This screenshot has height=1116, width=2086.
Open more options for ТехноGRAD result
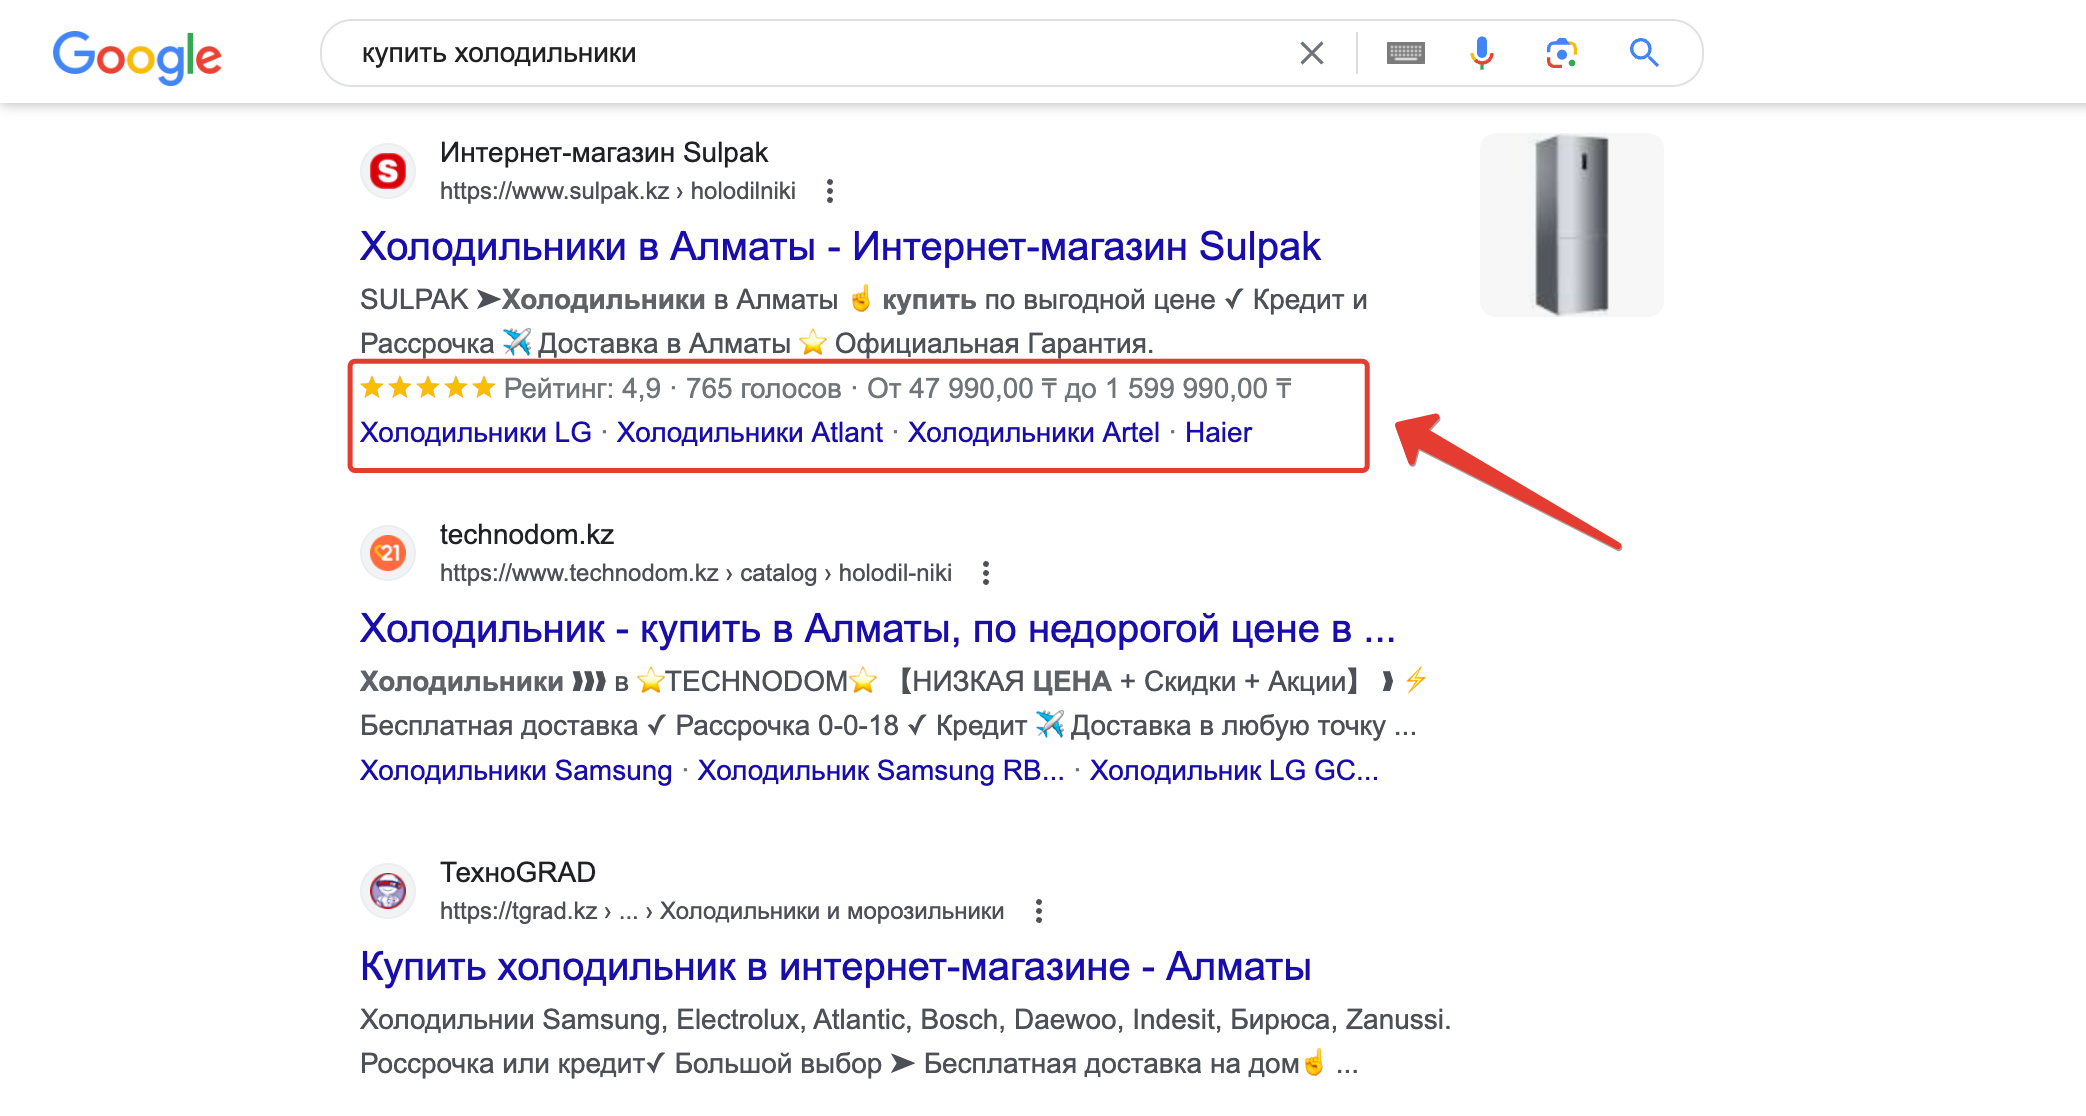[x=1038, y=911]
